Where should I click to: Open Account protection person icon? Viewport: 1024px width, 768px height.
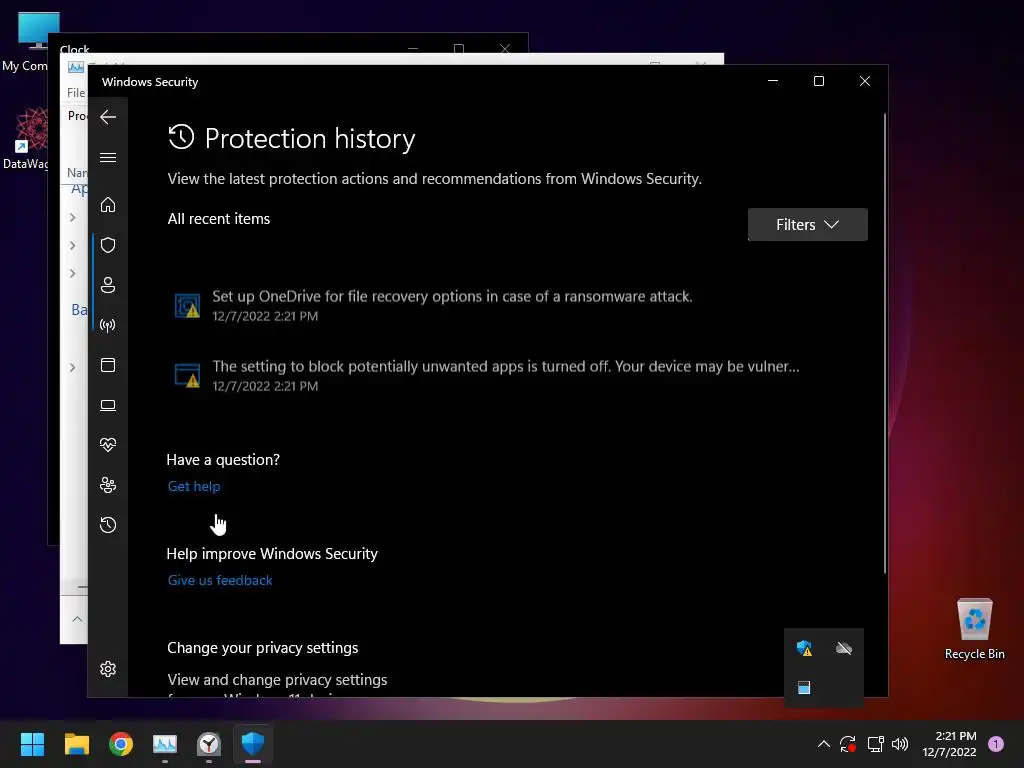[108, 285]
